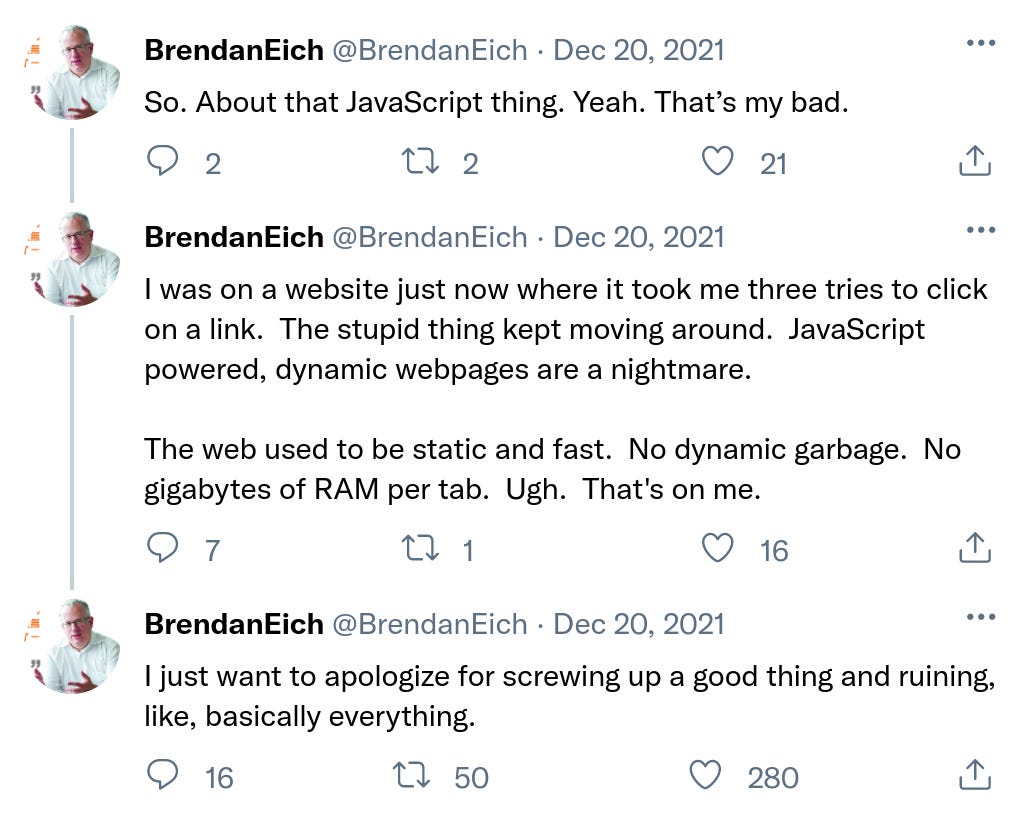Share the last tweet in the thread
The width and height of the screenshot is (1024, 818).
click(x=975, y=774)
